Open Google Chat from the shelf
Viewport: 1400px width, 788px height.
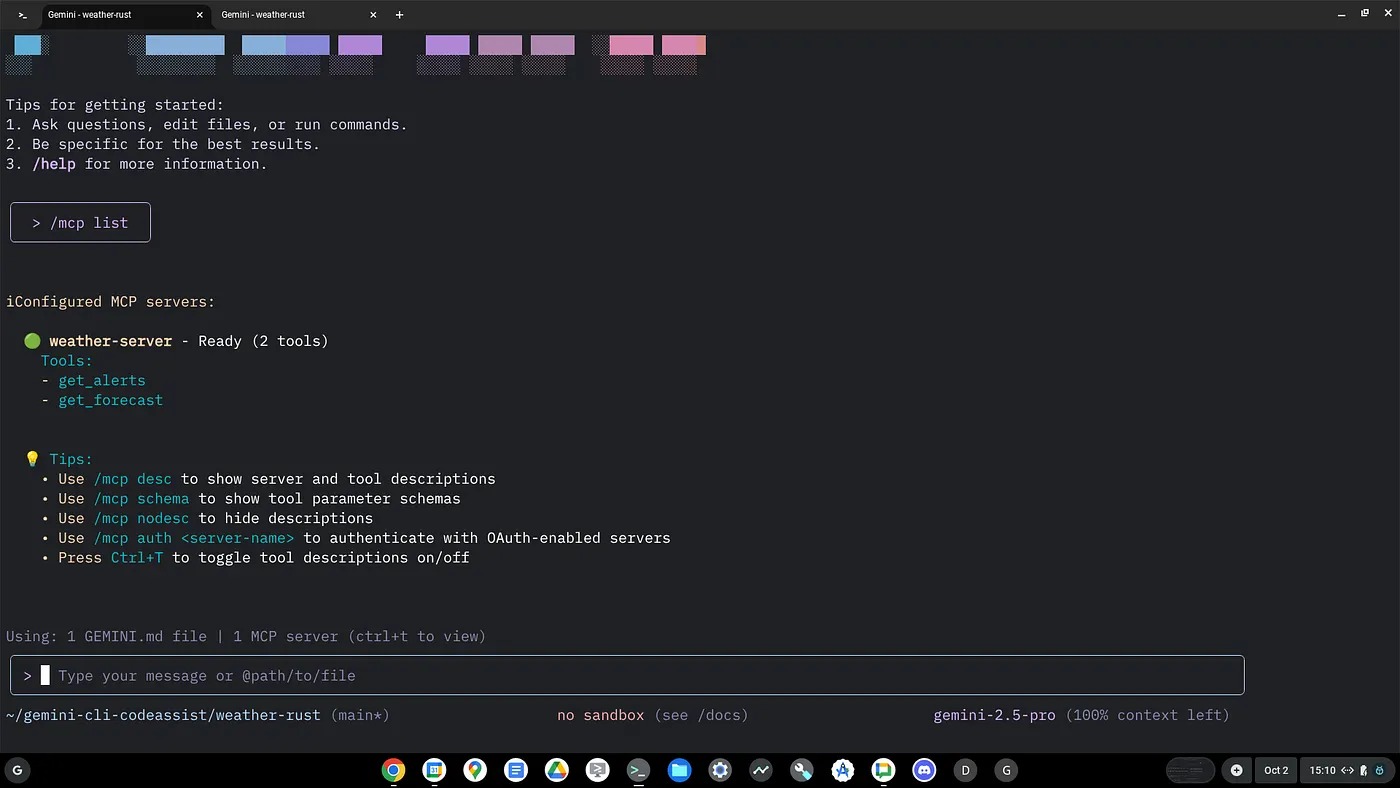pyautogui.click(x=883, y=770)
